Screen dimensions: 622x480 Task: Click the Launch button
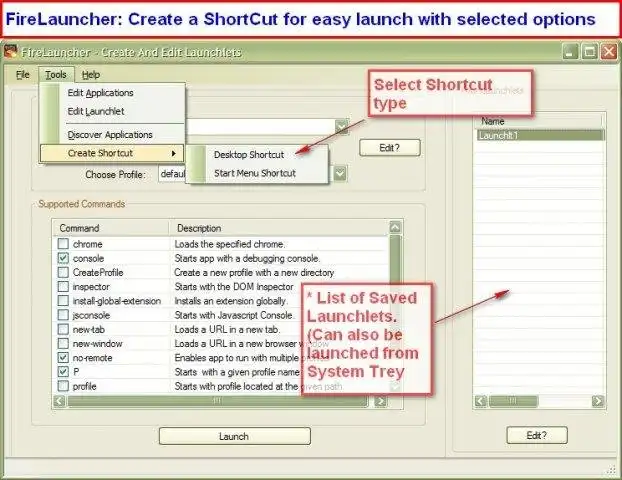234,436
